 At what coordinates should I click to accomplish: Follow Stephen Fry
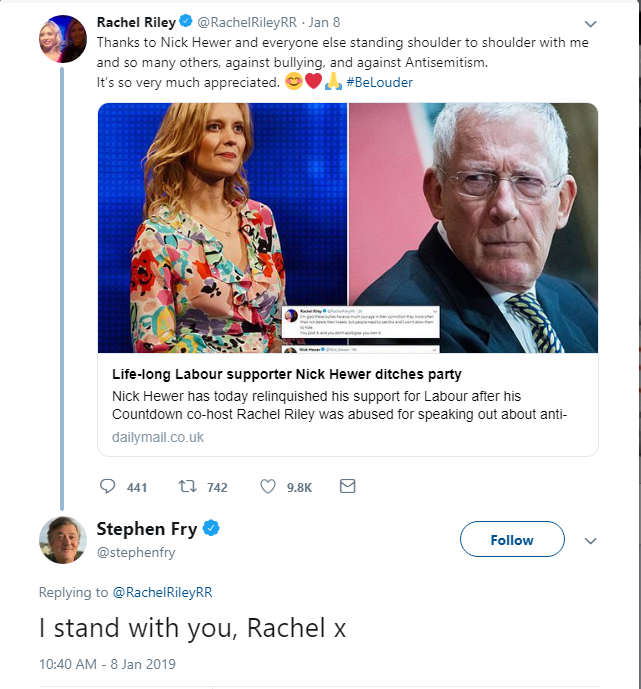[512, 540]
